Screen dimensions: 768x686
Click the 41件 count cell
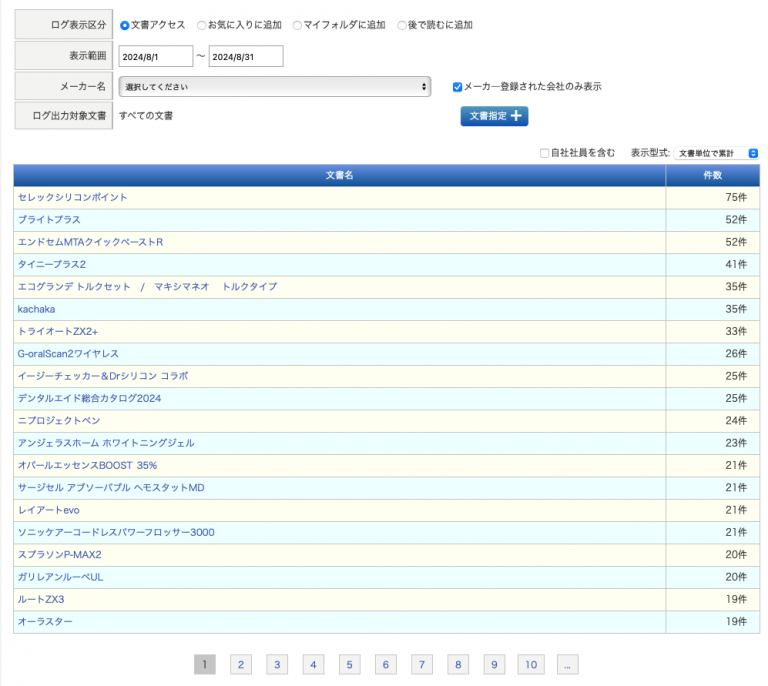pyautogui.click(x=713, y=264)
